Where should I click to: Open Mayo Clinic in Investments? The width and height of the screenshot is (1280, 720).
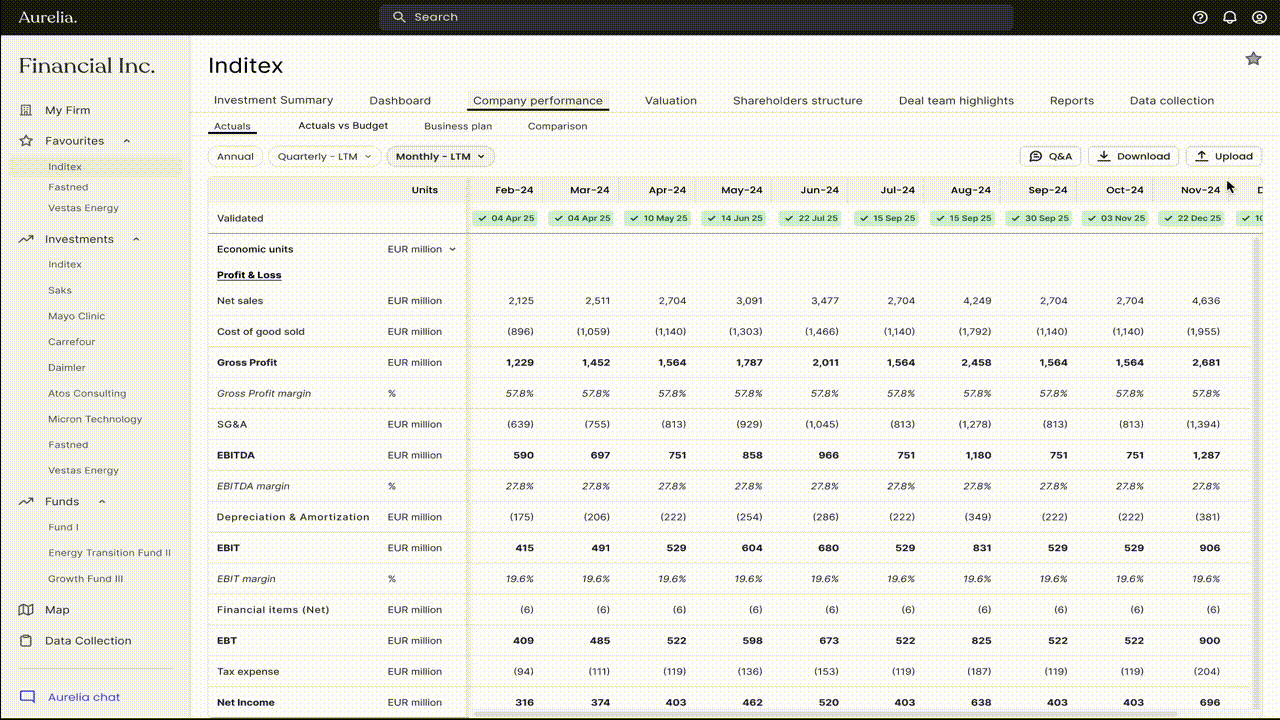(x=76, y=316)
